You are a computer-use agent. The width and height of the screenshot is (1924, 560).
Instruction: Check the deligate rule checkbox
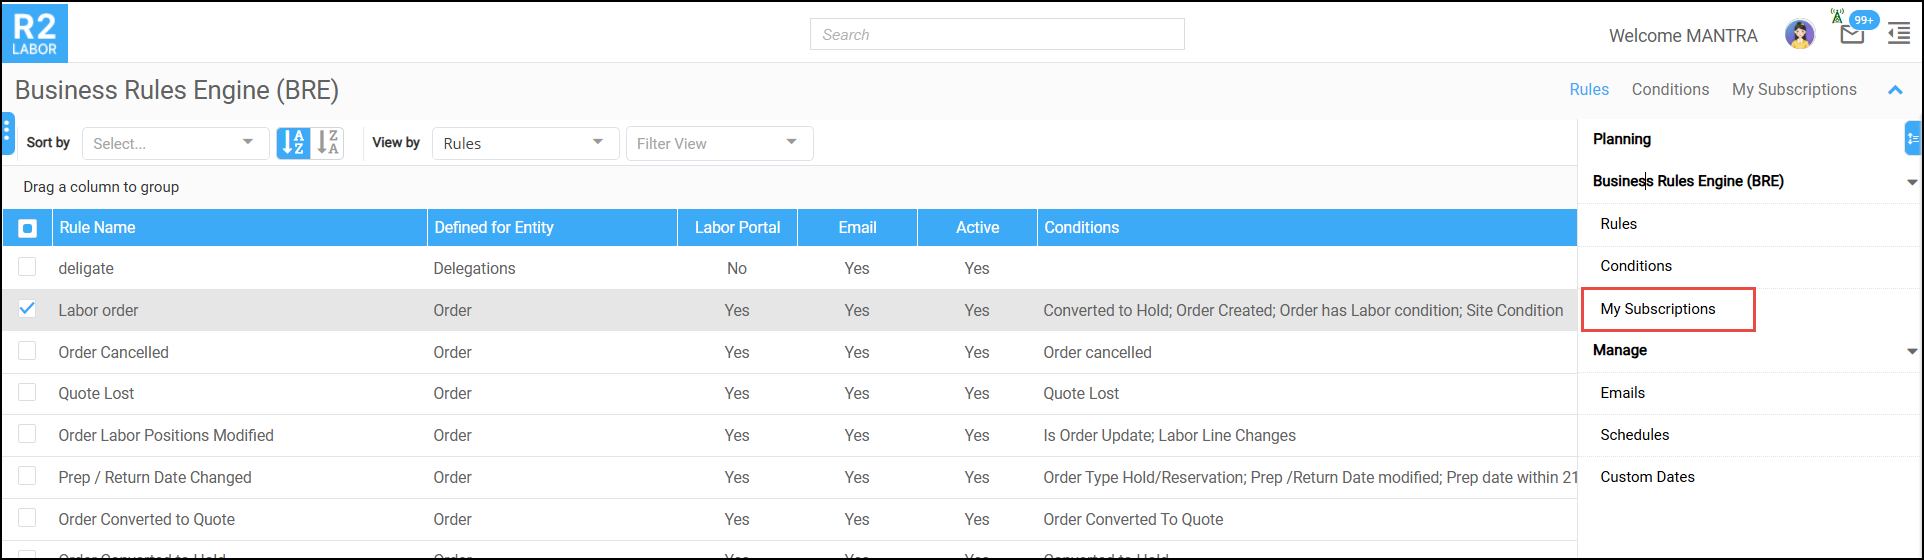27,267
